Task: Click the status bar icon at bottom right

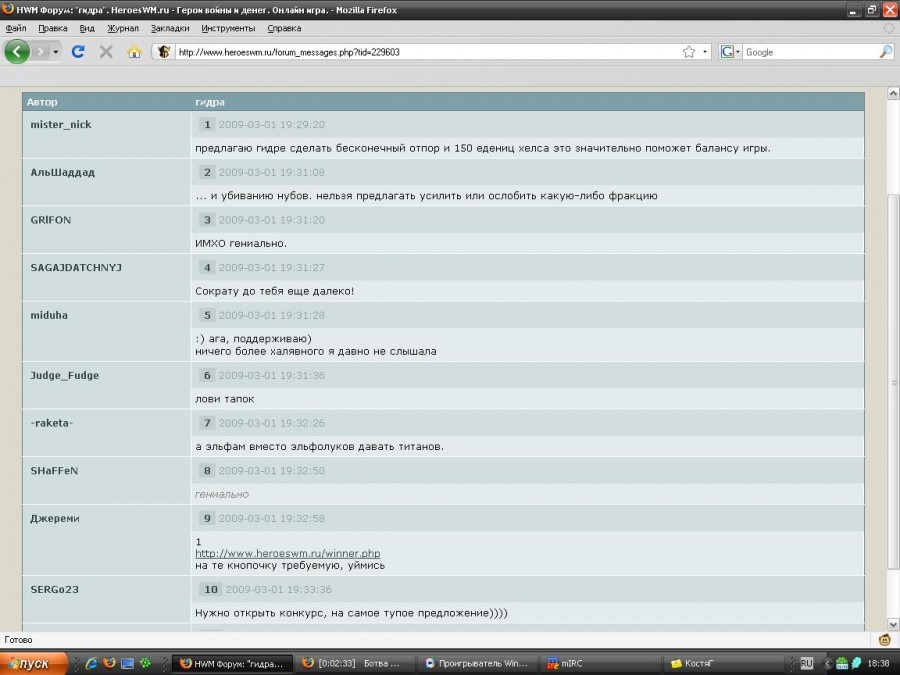Action: tap(884, 640)
